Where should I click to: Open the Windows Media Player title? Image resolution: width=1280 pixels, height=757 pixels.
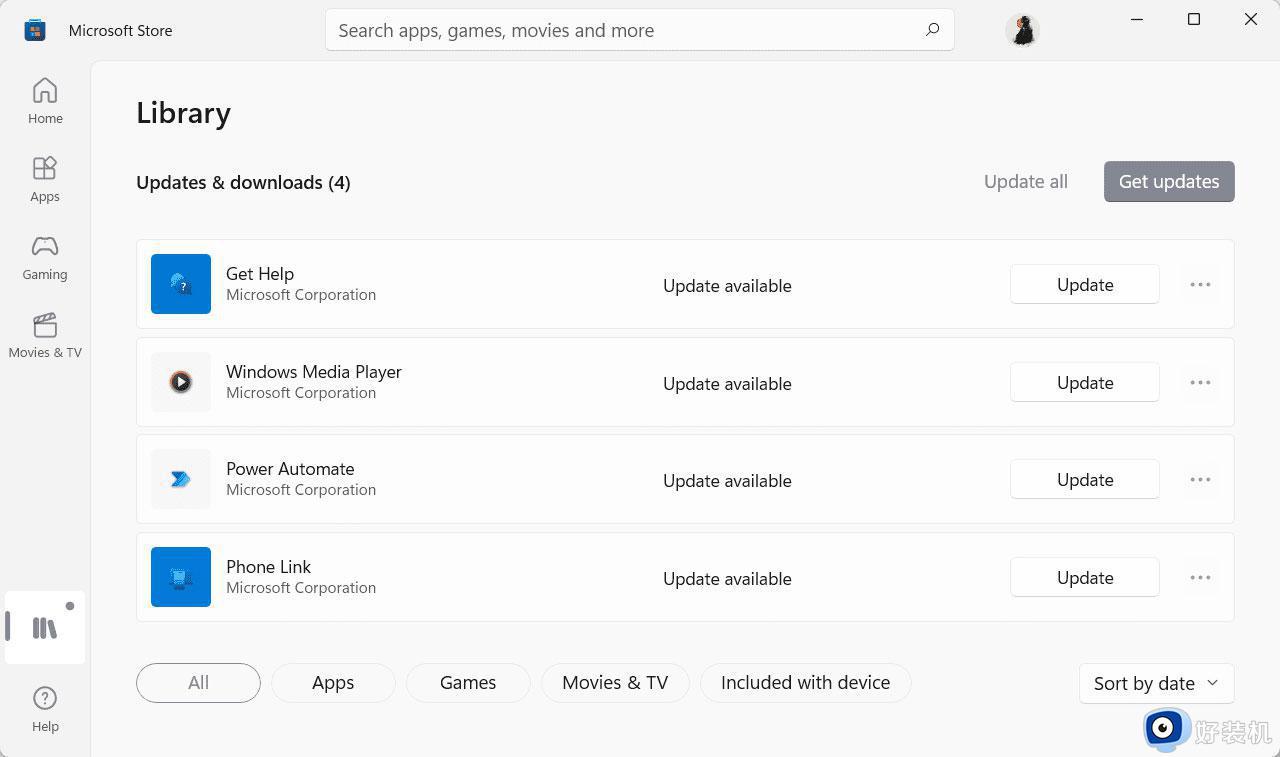(x=314, y=371)
